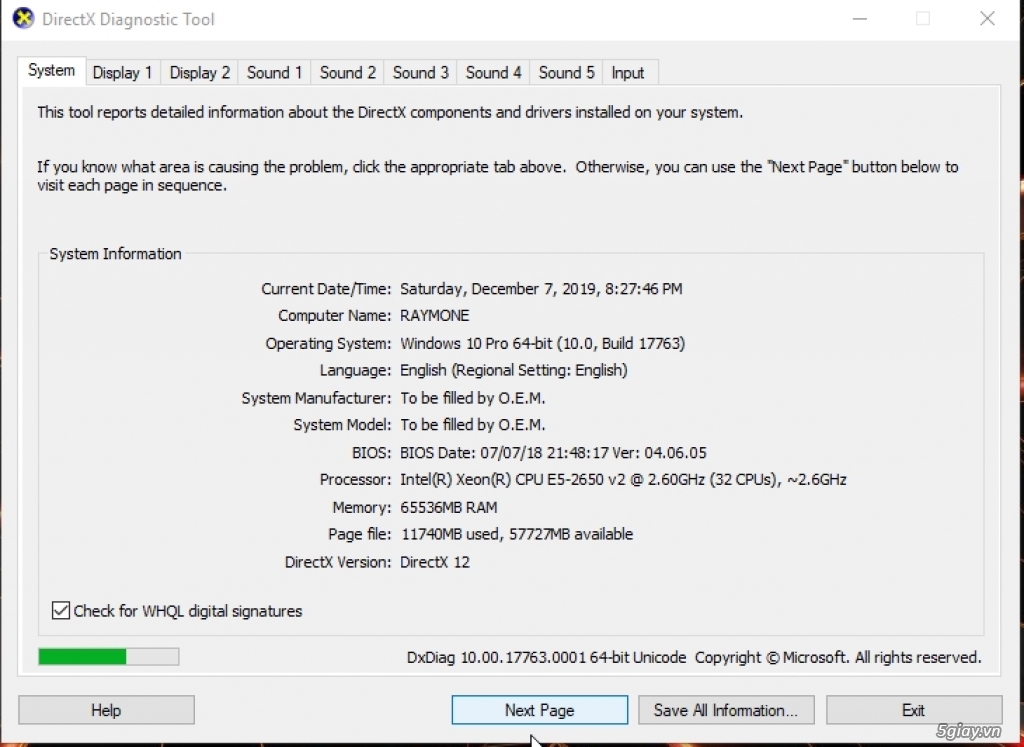Image resolution: width=1024 pixels, height=747 pixels.
Task: Click the Help button
Action: tap(106, 710)
